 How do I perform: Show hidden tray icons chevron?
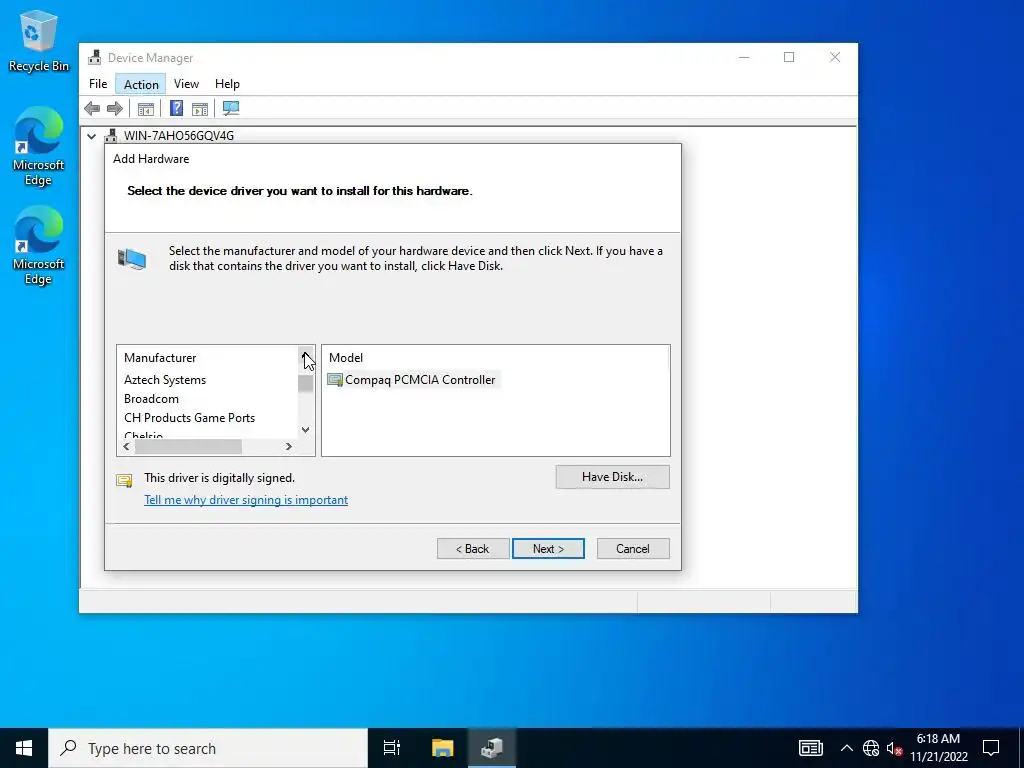(846, 748)
